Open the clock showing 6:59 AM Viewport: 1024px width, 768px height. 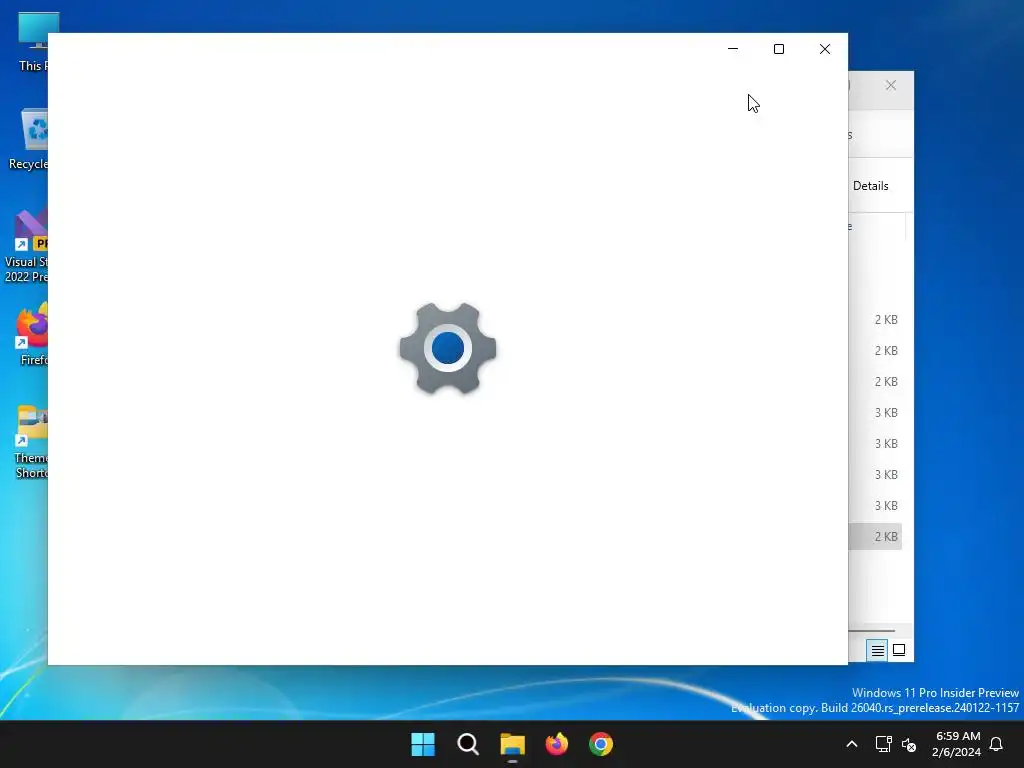point(956,744)
